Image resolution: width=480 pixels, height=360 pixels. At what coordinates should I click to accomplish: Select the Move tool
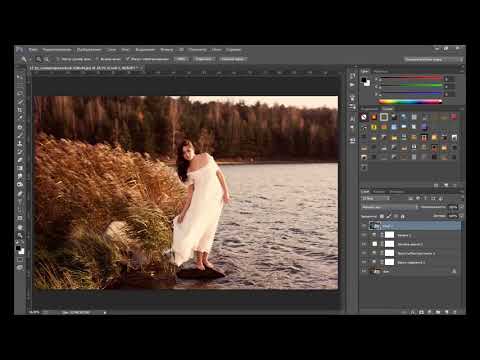tap(20, 77)
